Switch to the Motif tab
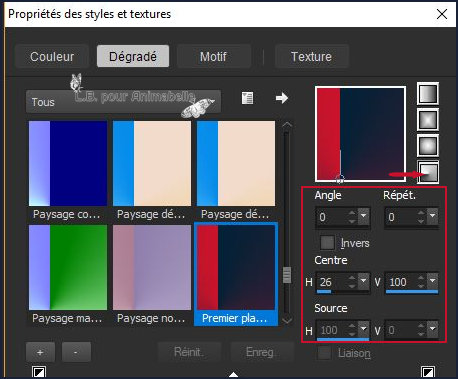The width and height of the screenshot is (458, 379). click(x=213, y=56)
